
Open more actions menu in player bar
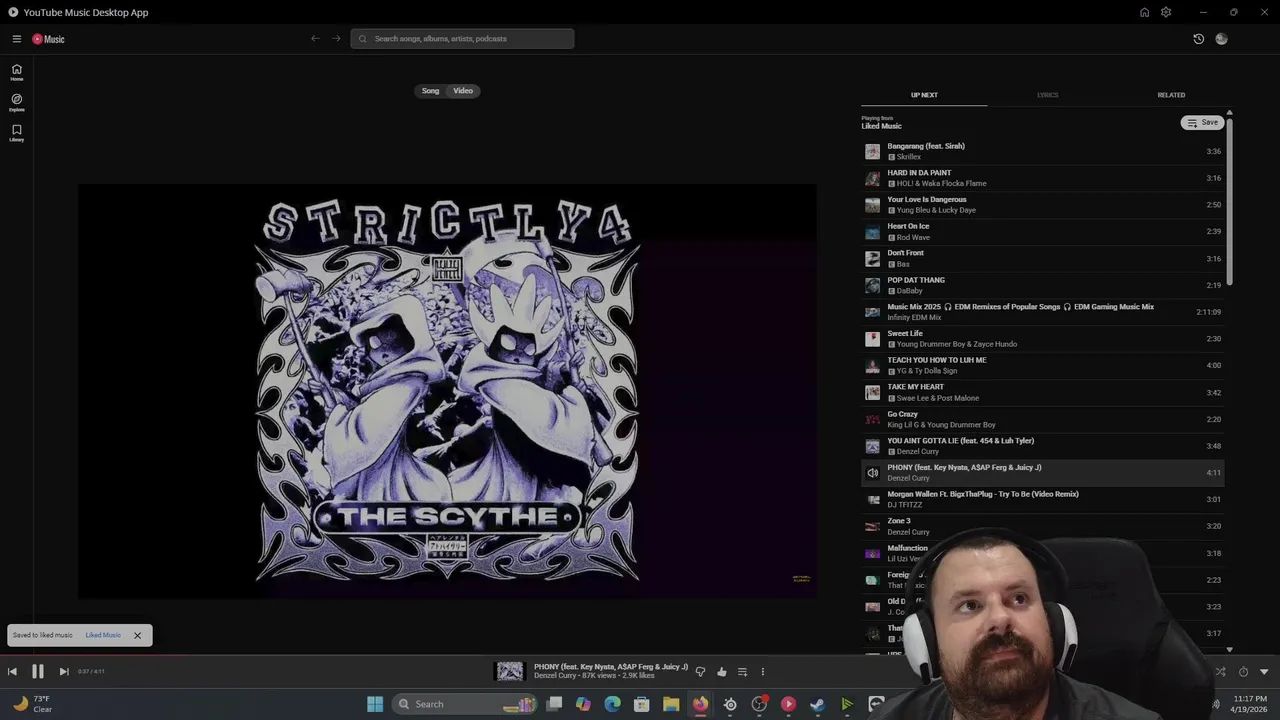[x=762, y=672]
